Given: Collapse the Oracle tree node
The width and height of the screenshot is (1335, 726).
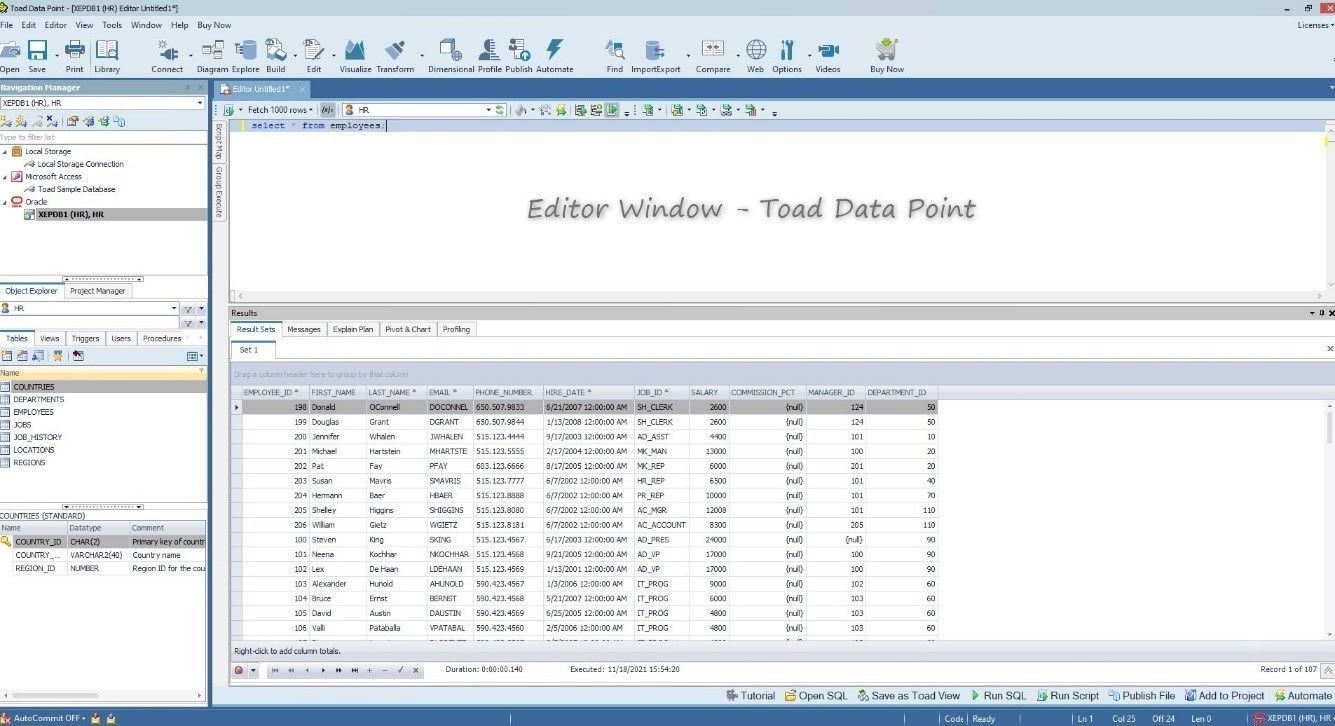Looking at the screenshot, I should point(4,202).
